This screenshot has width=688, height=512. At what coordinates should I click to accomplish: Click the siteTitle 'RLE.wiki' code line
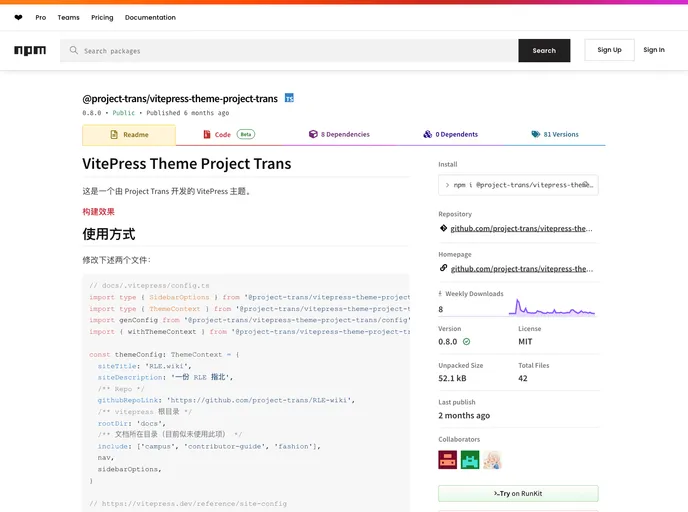[x=145, y=366]
